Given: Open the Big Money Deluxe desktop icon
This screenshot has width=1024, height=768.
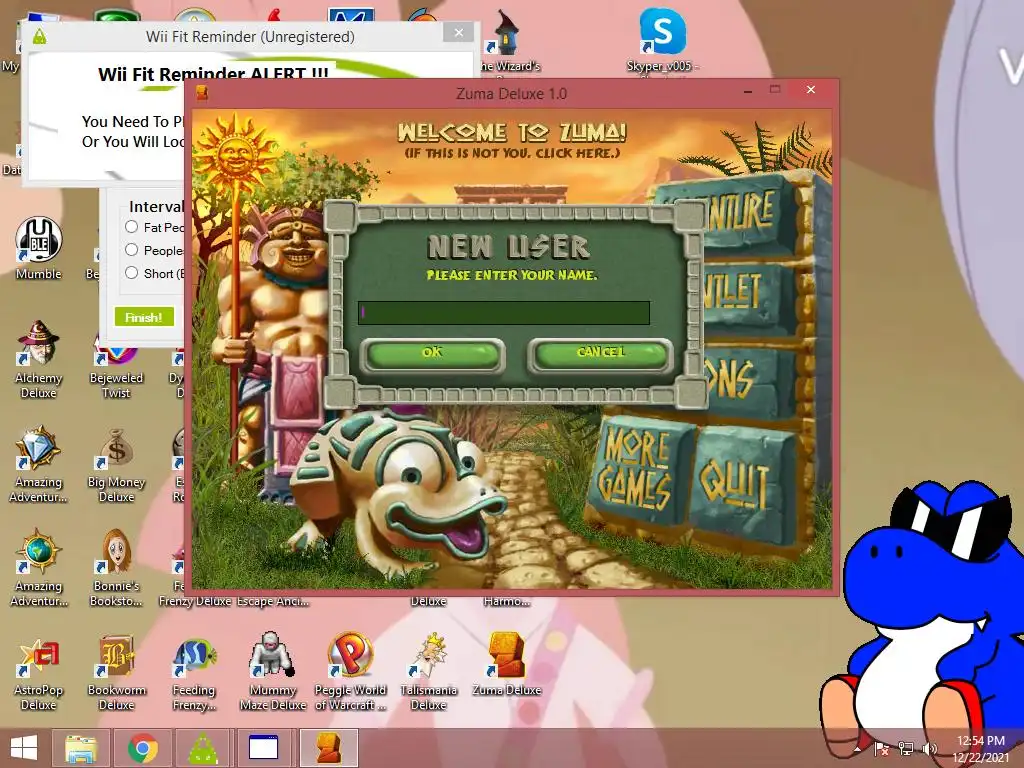Looking at the screenshot, I should pos(116,465).
